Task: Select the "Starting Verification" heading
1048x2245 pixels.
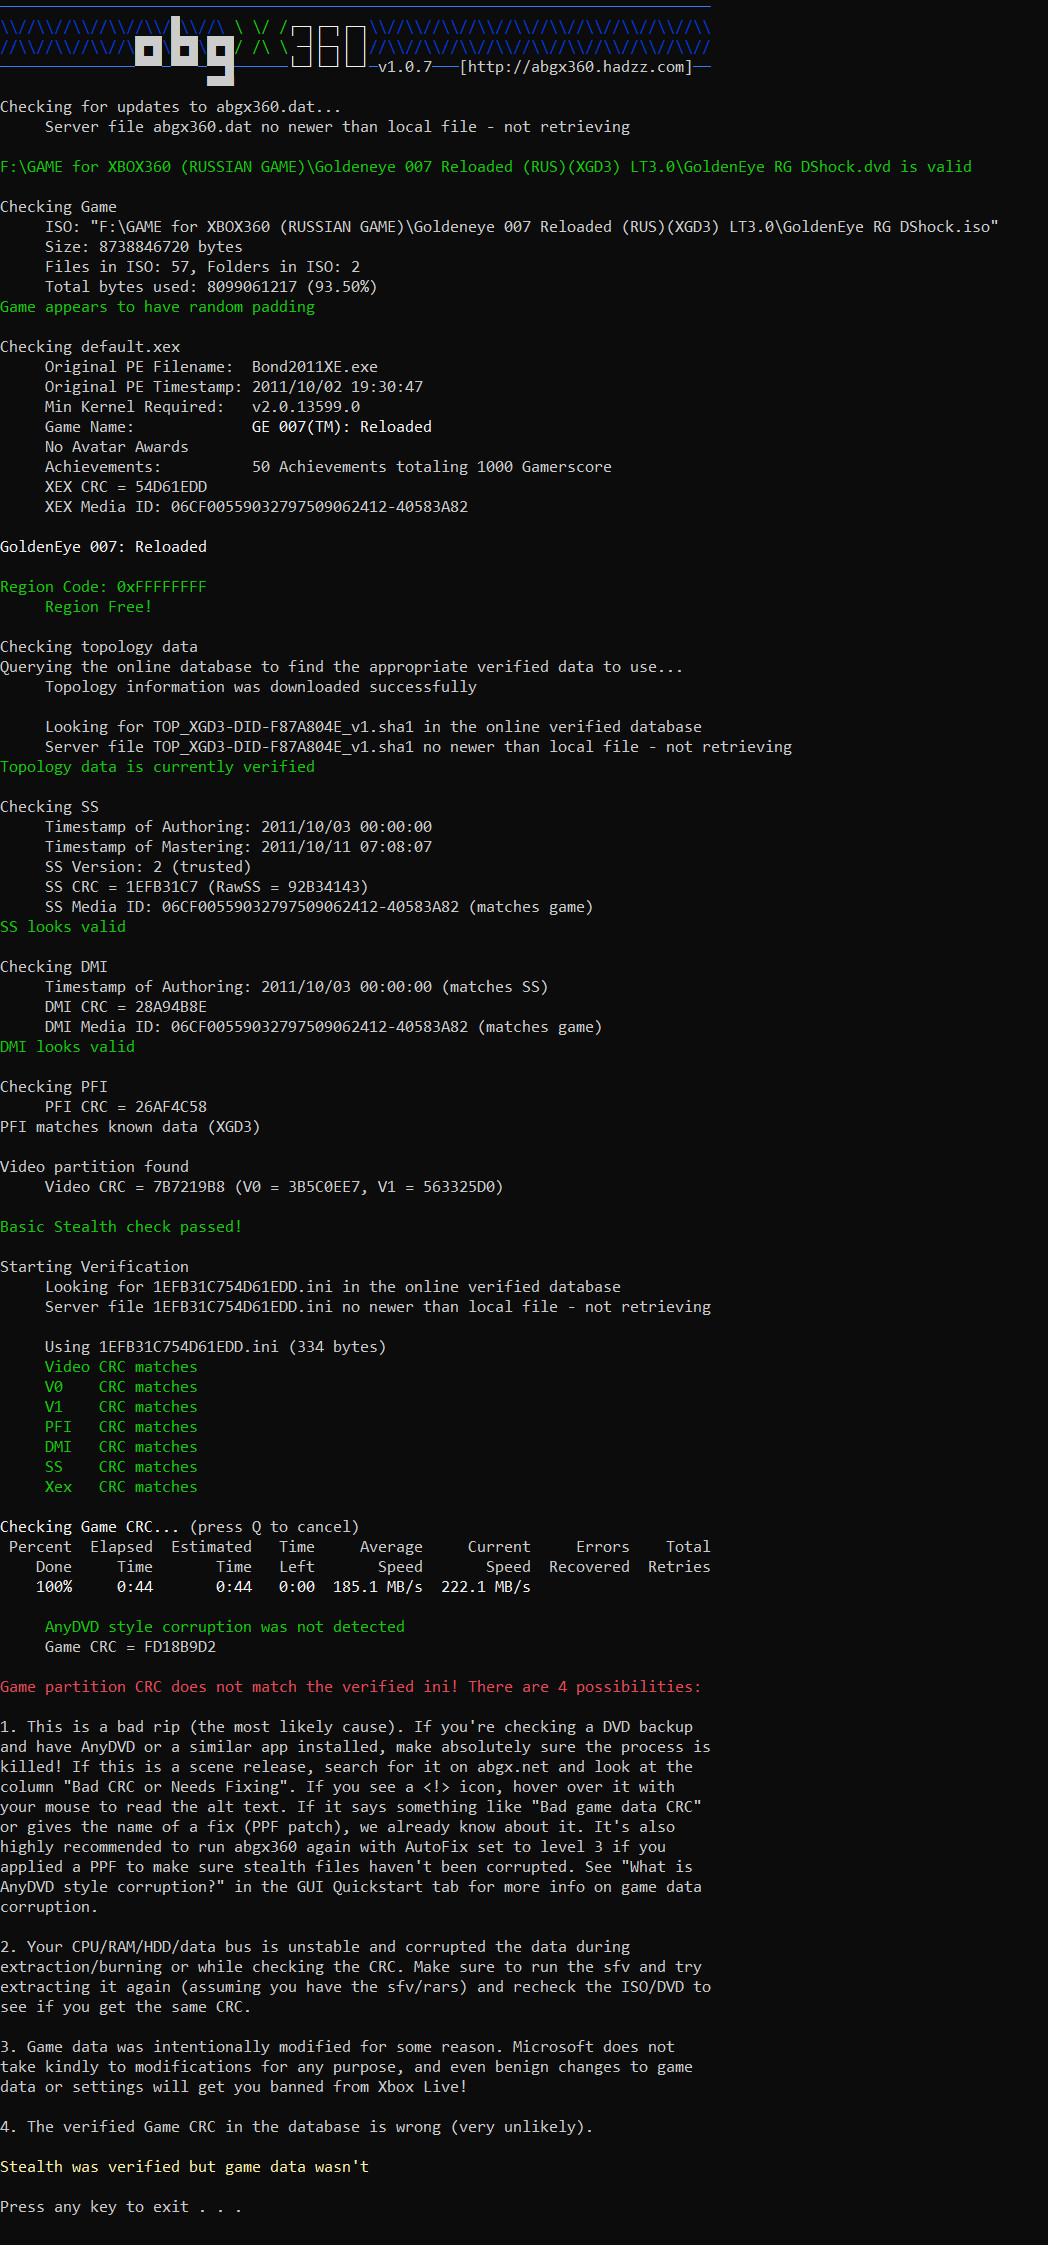Action: click(x=95, y=1267)
